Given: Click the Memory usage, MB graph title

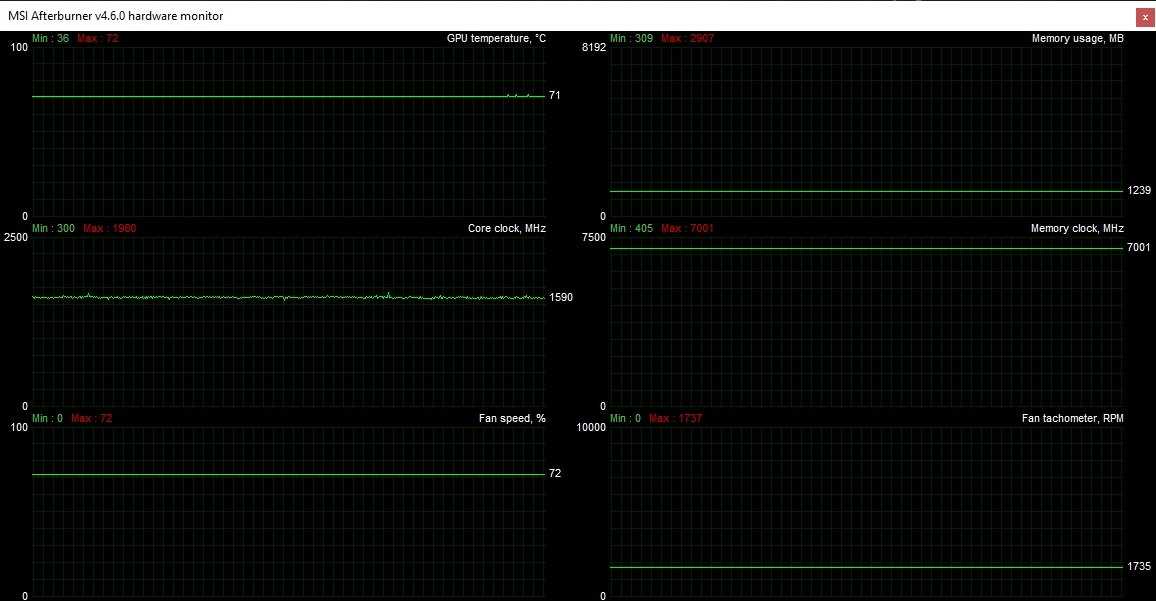Looking at the screenshot, I should [x=1077, y=39].
